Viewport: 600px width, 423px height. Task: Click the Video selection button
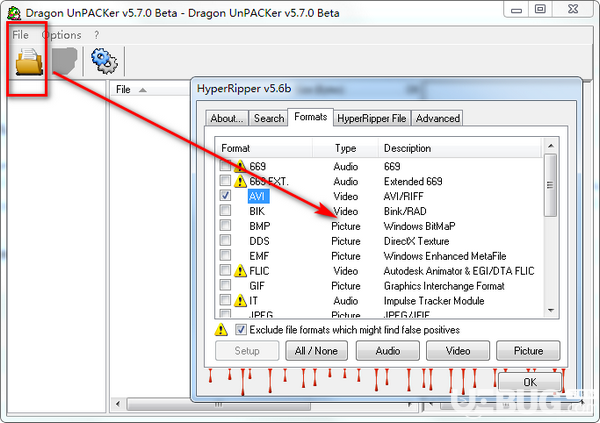458,351
